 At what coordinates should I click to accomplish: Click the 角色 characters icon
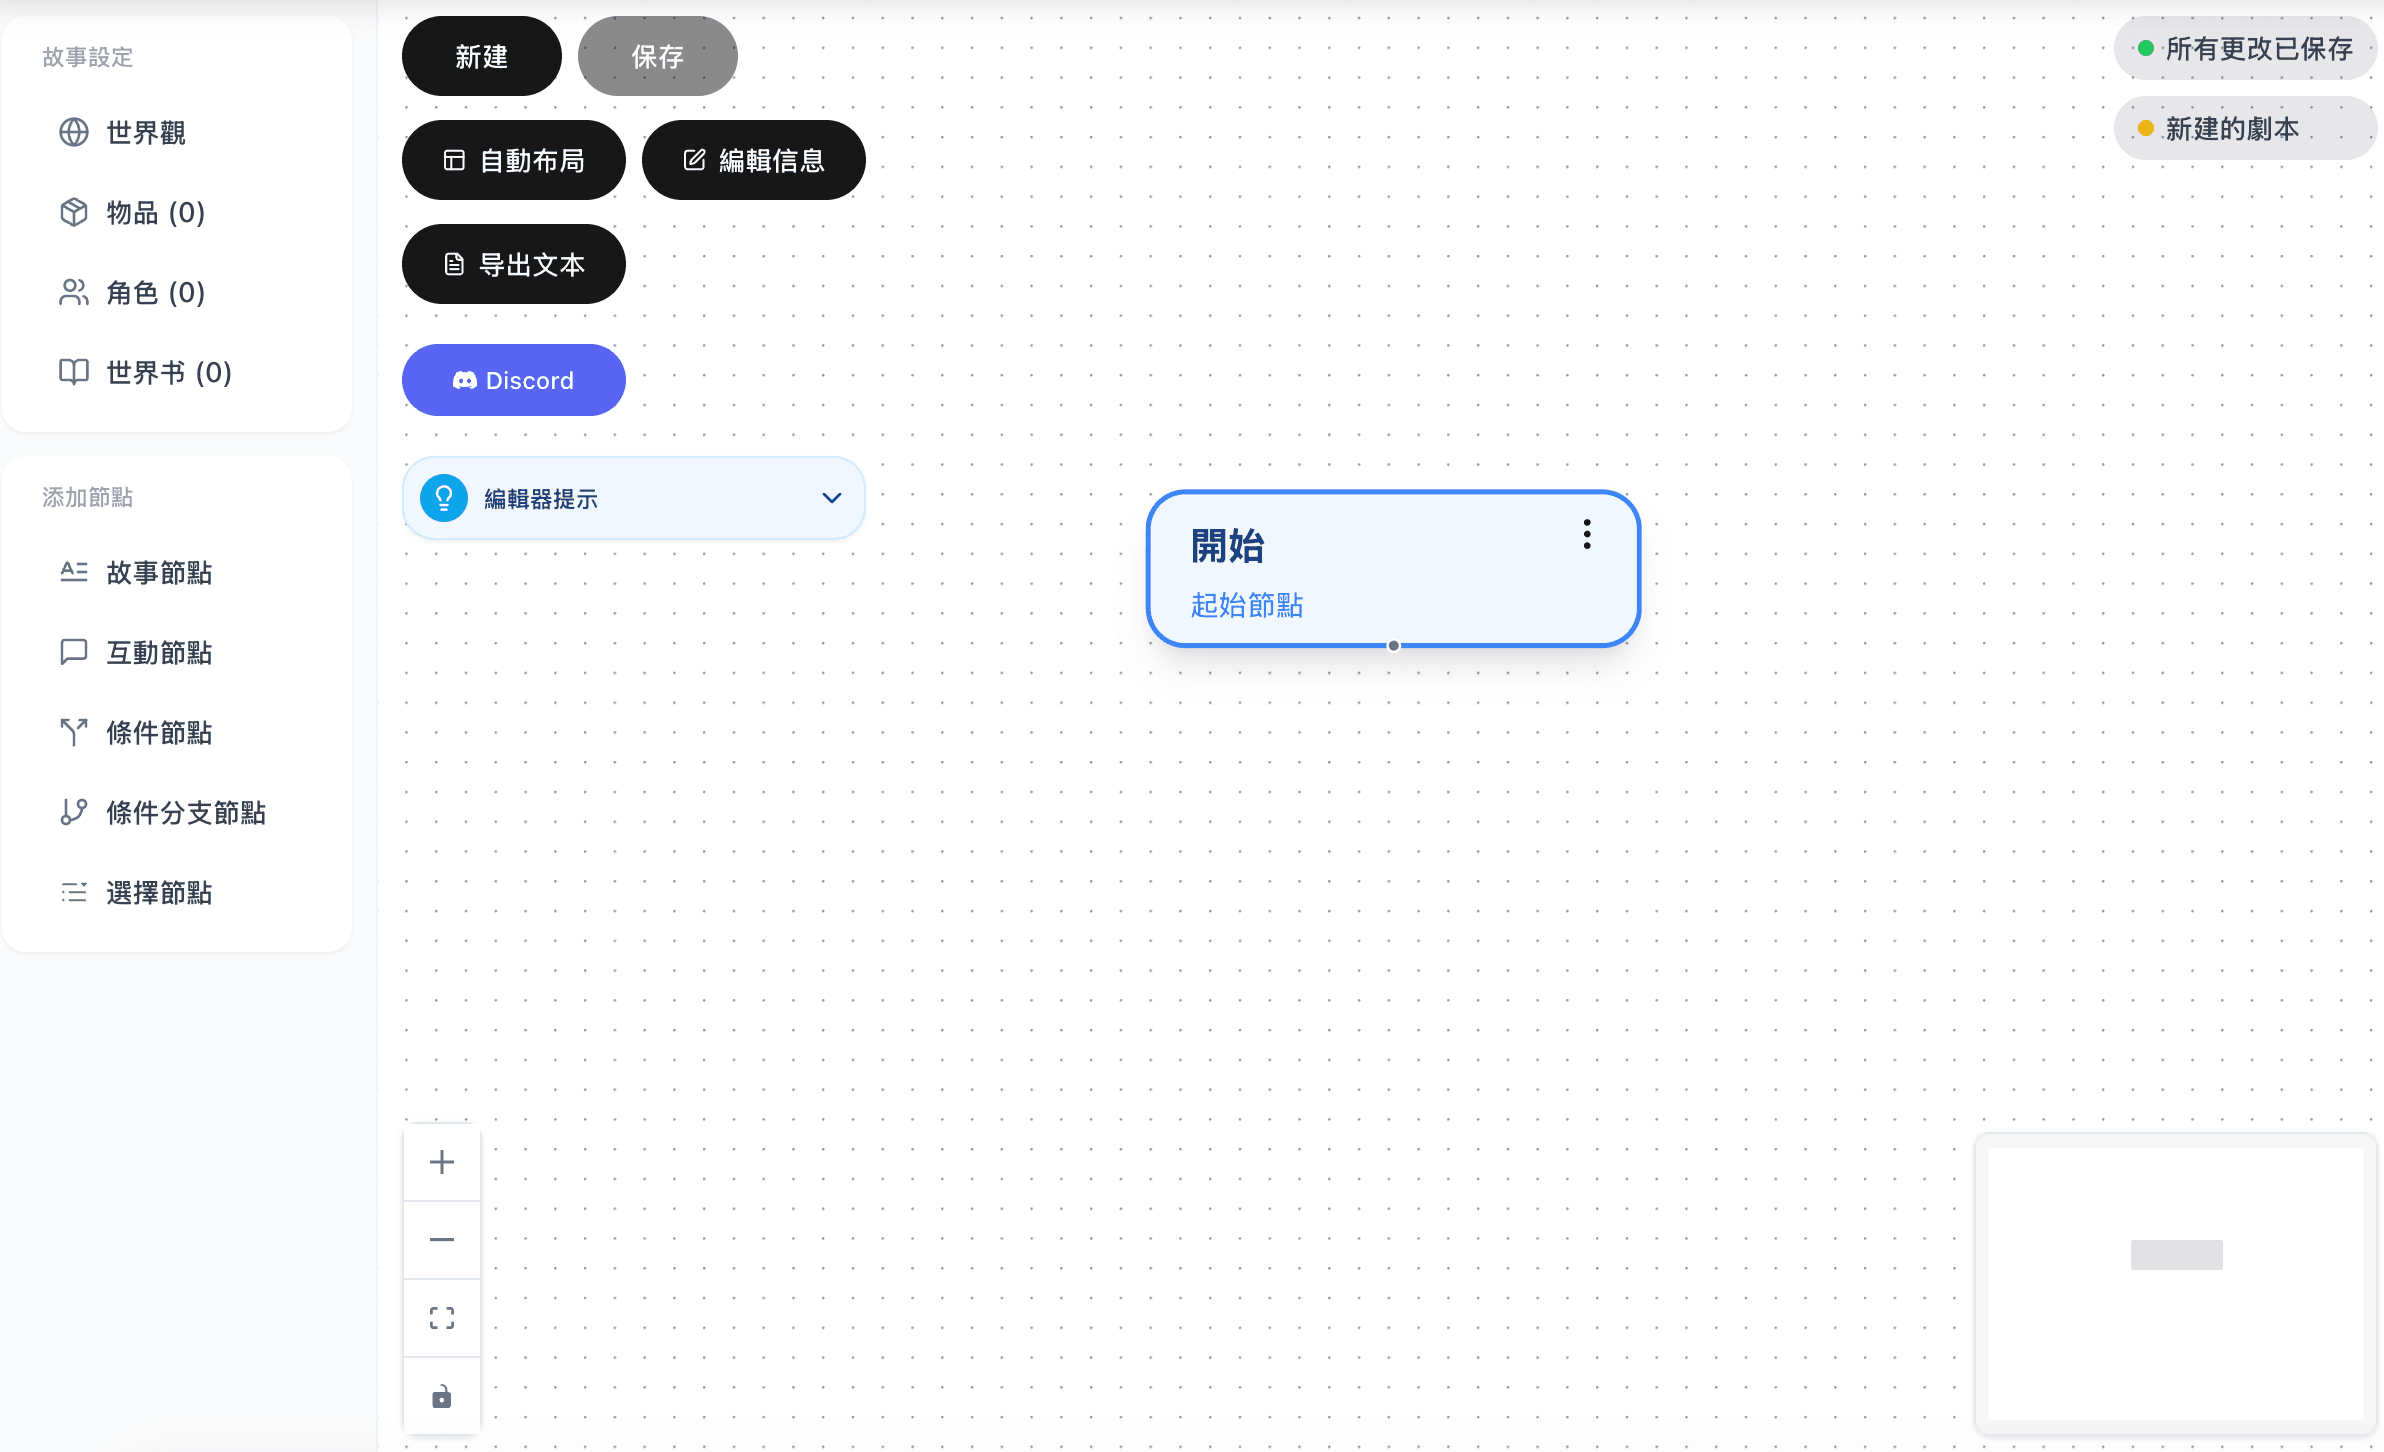(74, 292)
